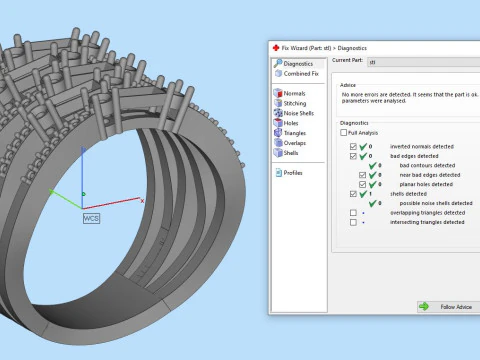This screenshot has height=360, width=480.
Task: Toggle the planar holes detected checkbox
Action: pos(363,184)
